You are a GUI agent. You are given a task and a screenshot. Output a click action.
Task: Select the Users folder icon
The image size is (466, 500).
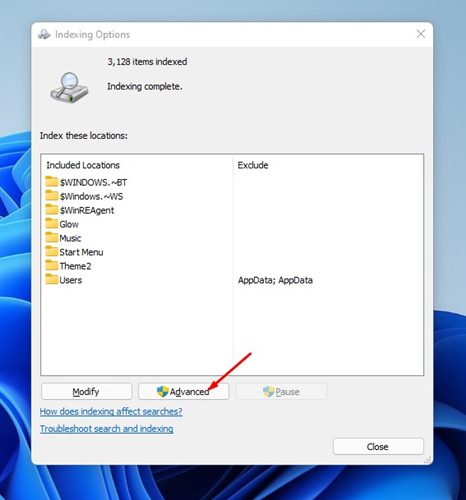52,280
